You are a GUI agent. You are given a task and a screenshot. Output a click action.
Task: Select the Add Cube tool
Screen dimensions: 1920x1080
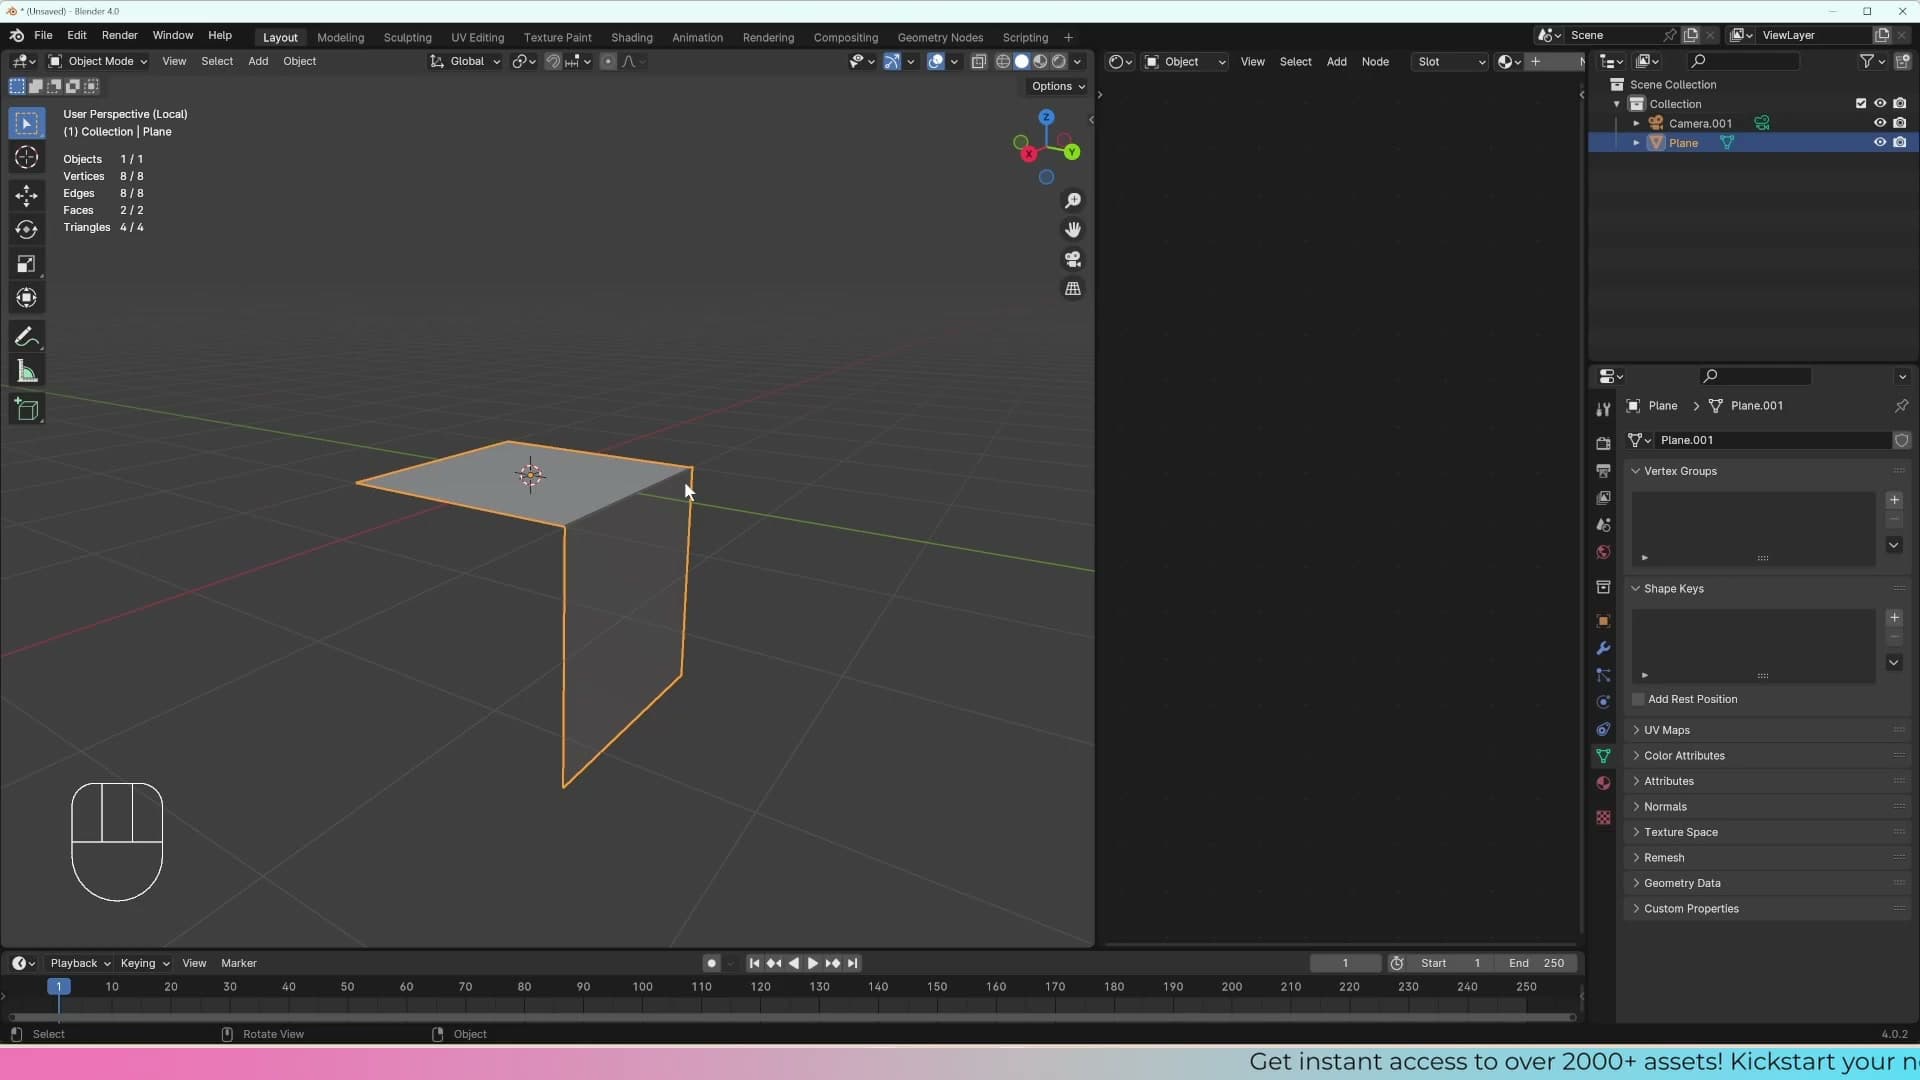click(27, 409)
